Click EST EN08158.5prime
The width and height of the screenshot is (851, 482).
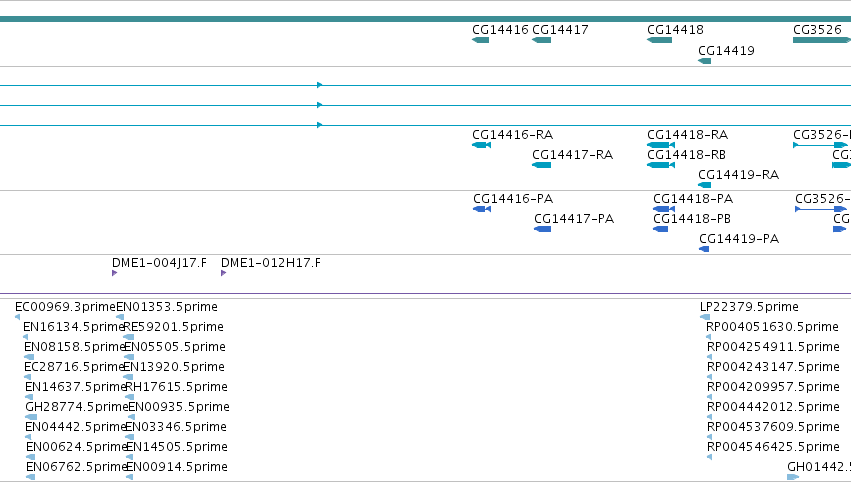click(x=75, y=347)
